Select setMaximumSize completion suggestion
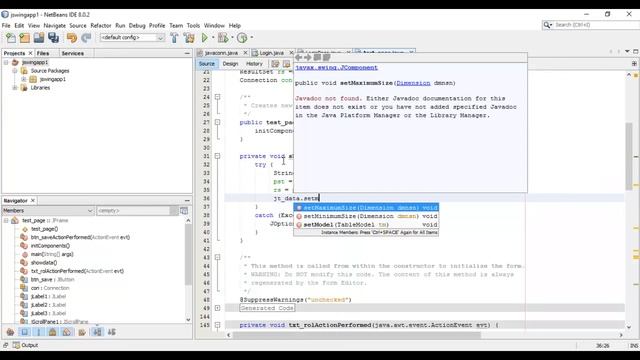The height and width of the screenshot is (360, 640). pos(367,208)
